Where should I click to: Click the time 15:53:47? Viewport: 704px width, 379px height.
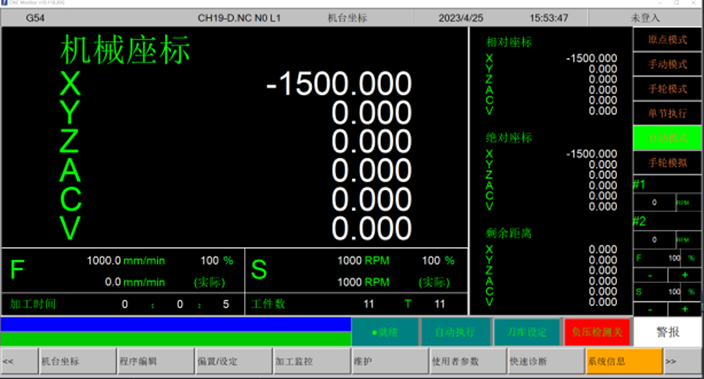(x=549, y=18)
